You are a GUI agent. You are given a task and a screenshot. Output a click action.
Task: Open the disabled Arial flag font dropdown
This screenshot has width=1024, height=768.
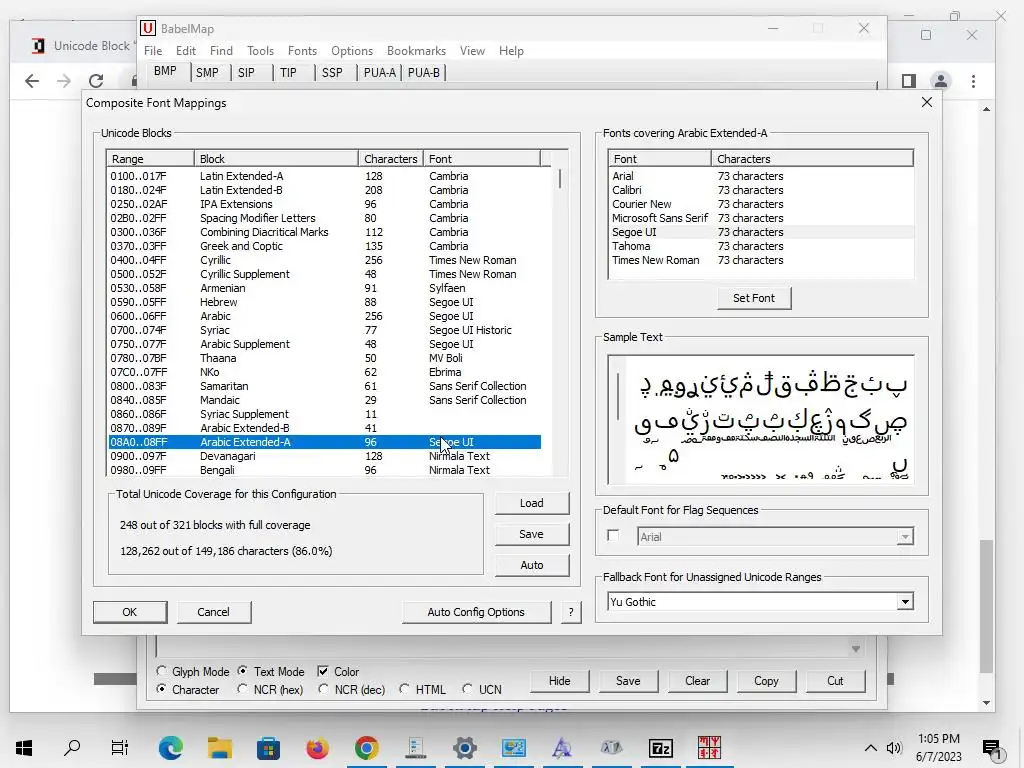pyautogui.click(x=904, y=537)
